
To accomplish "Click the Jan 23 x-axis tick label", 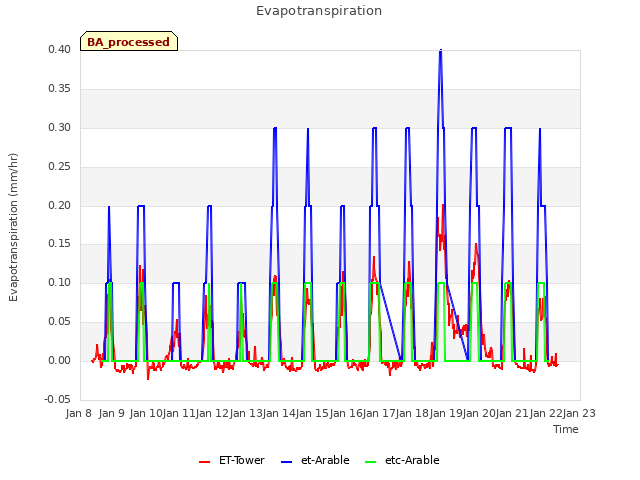I will coord(579,413).
